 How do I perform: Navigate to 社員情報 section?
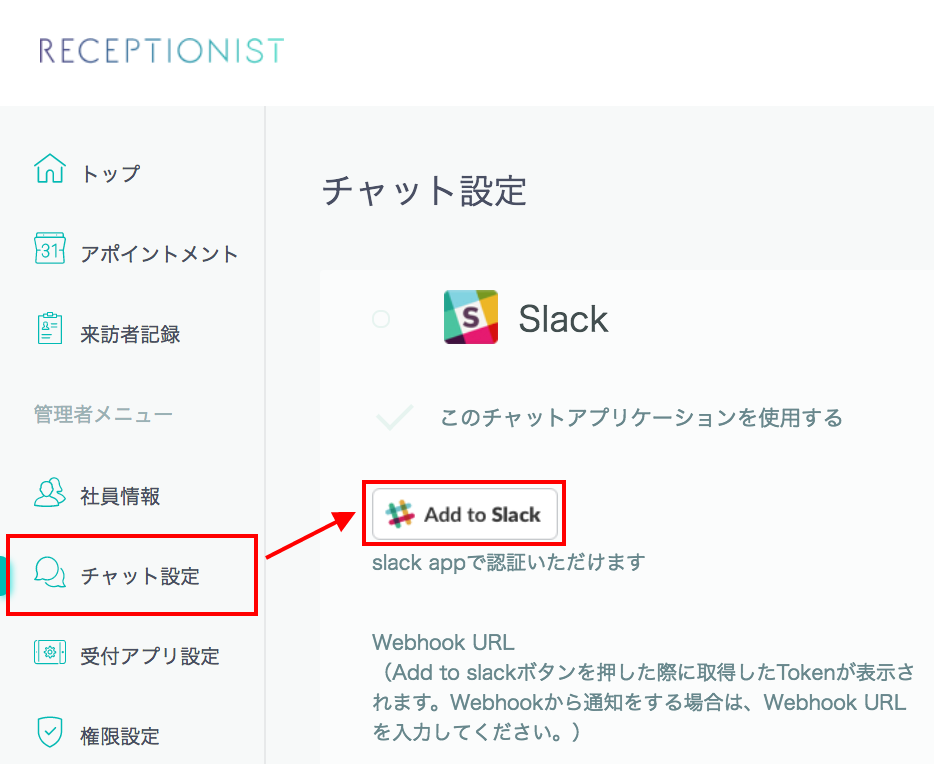(x=120, y=496)
